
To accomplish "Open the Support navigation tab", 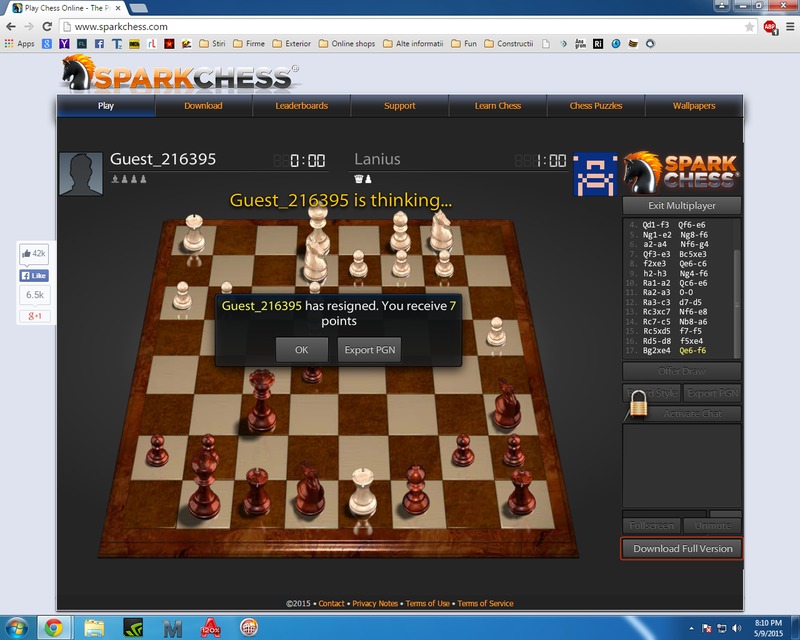I will [x=399, y=106].
